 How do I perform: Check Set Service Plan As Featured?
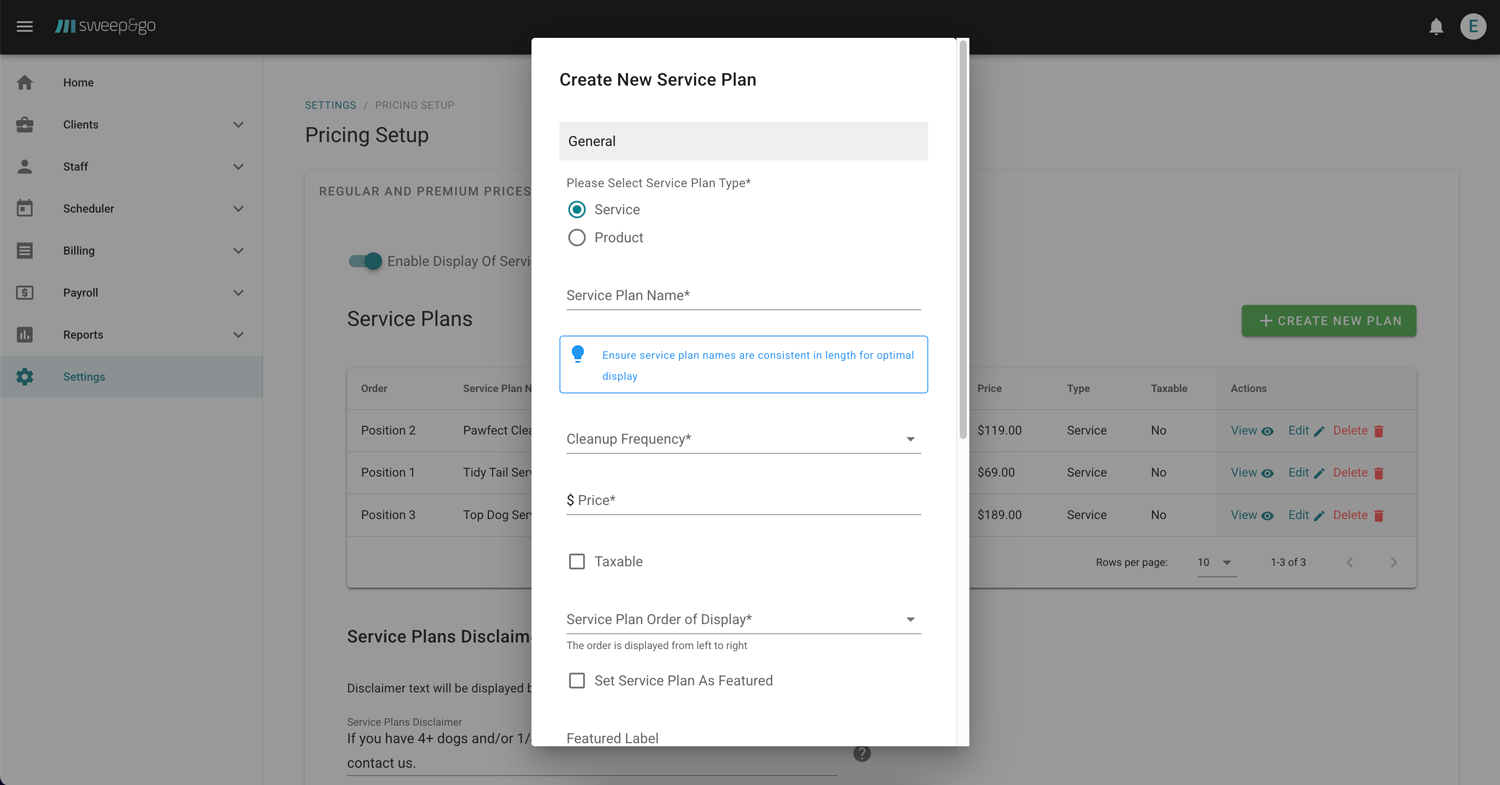(x=577, y=680)
